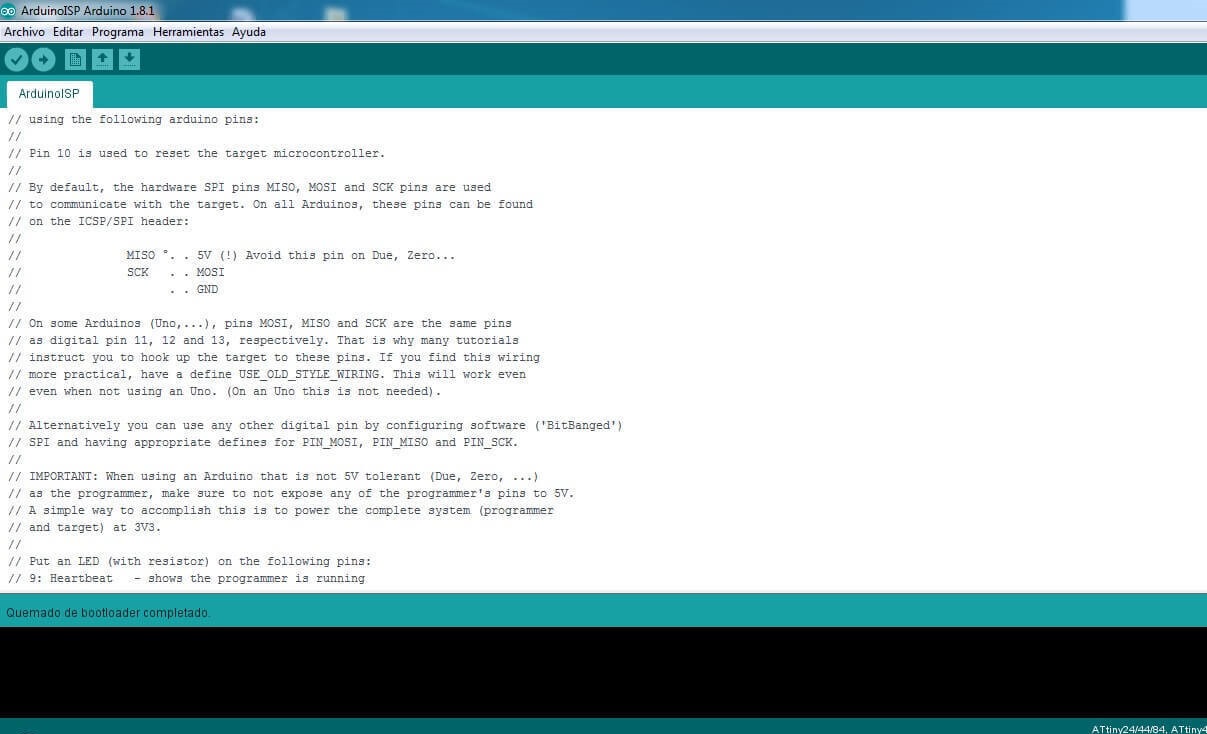Open the Programa menu

tap(118, 32)
